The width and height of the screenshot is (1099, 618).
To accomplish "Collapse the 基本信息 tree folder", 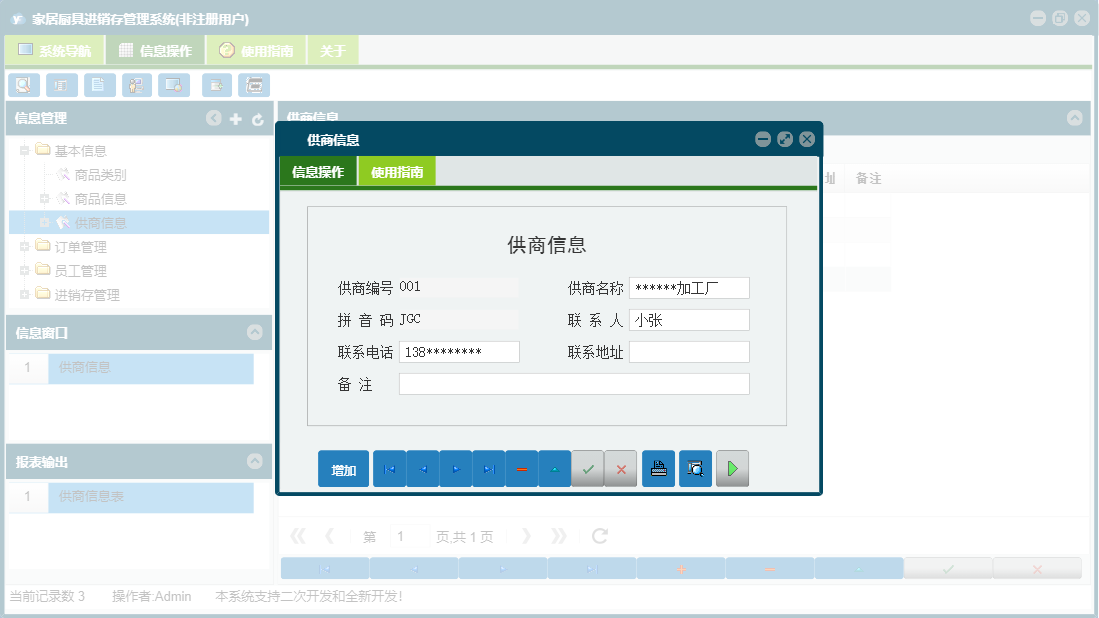I will pyautogui.click(x=25, y=150).
